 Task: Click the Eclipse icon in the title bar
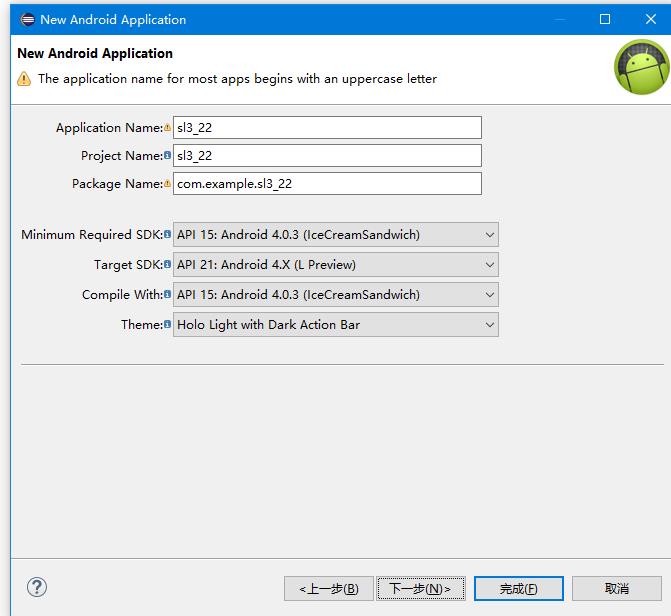pos(27,19)
